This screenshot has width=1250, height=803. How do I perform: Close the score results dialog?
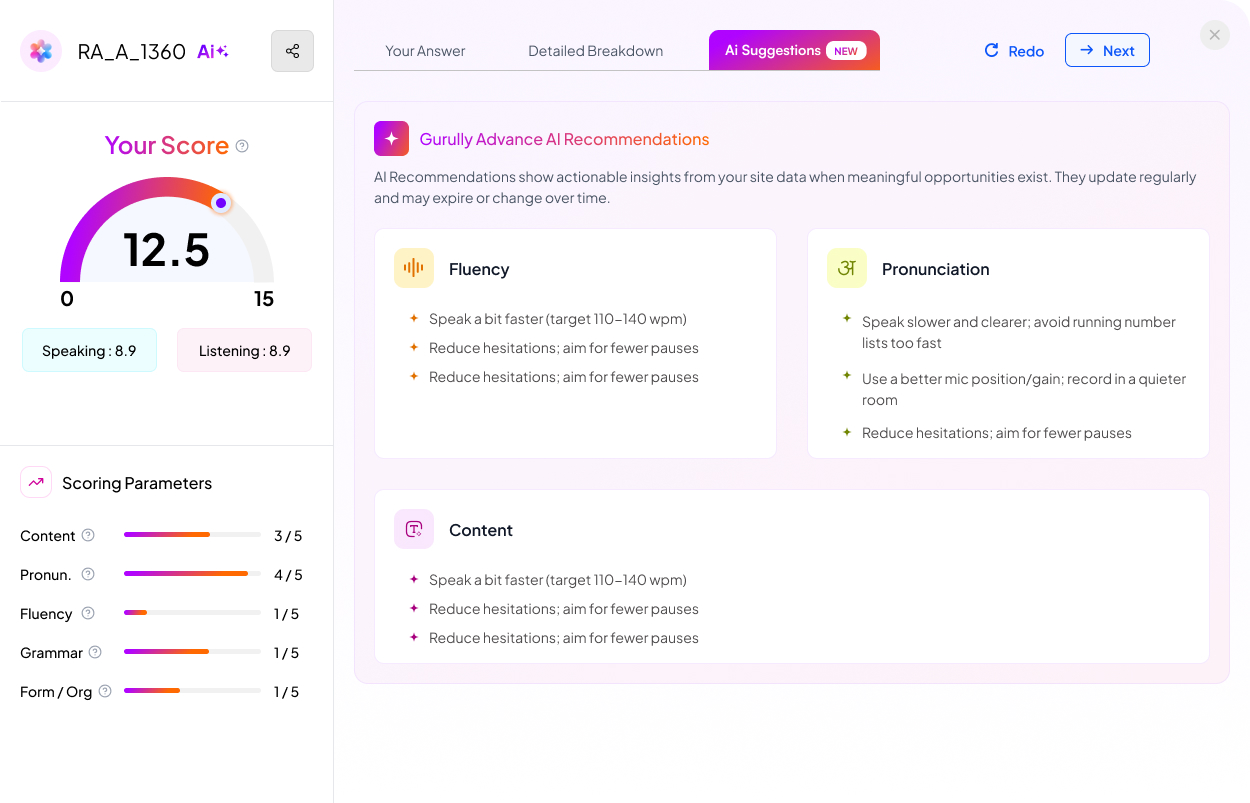coord(1214,35)
